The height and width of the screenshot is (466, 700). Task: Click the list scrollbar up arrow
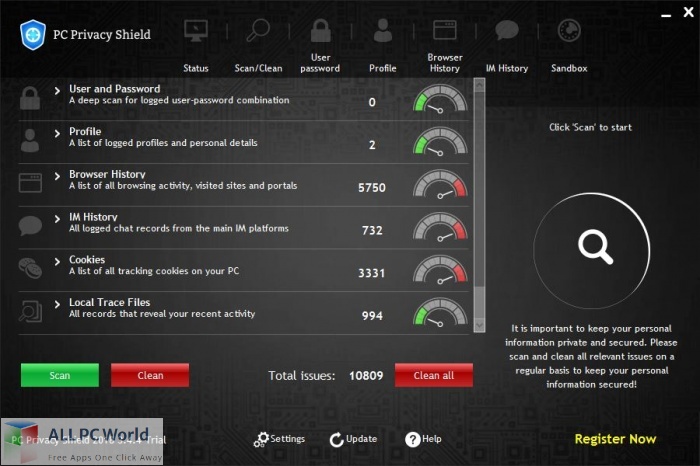point(479,85)
